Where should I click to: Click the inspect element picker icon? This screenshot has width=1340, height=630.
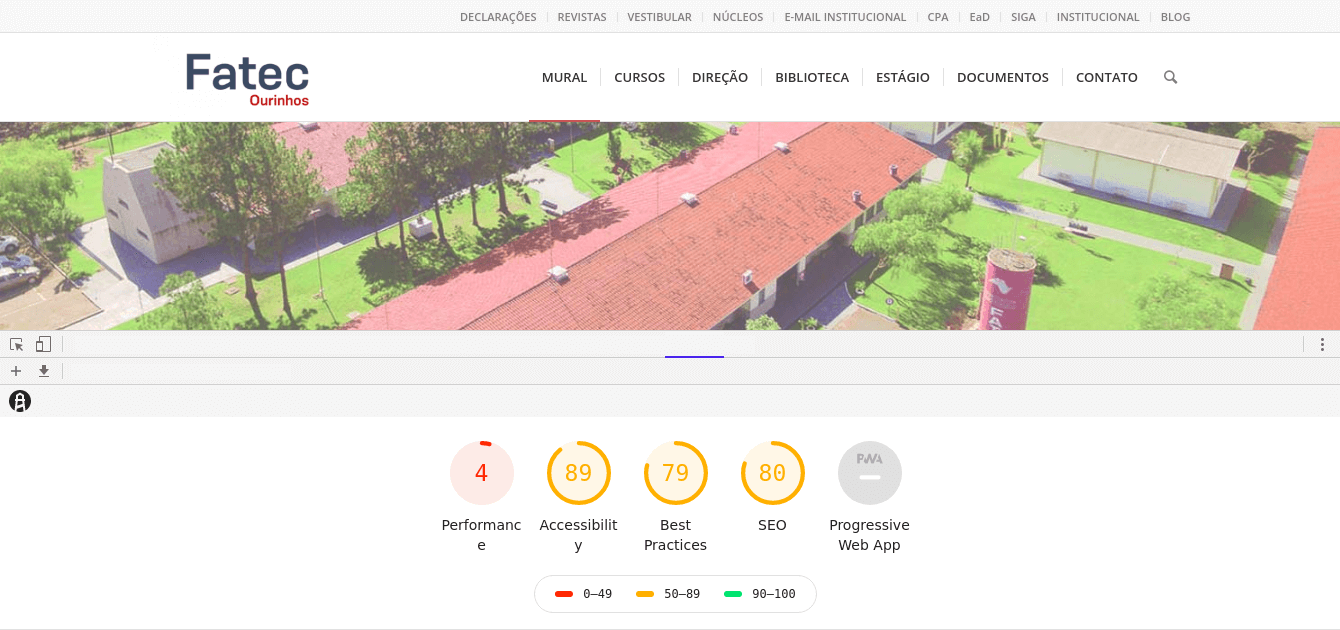(16, 344)
